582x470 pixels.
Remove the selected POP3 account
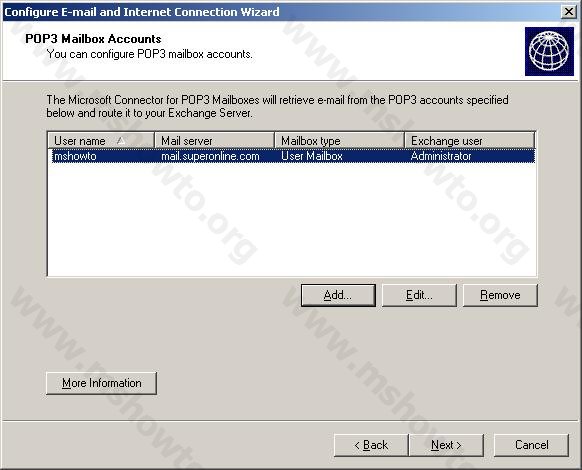(500, 295)
